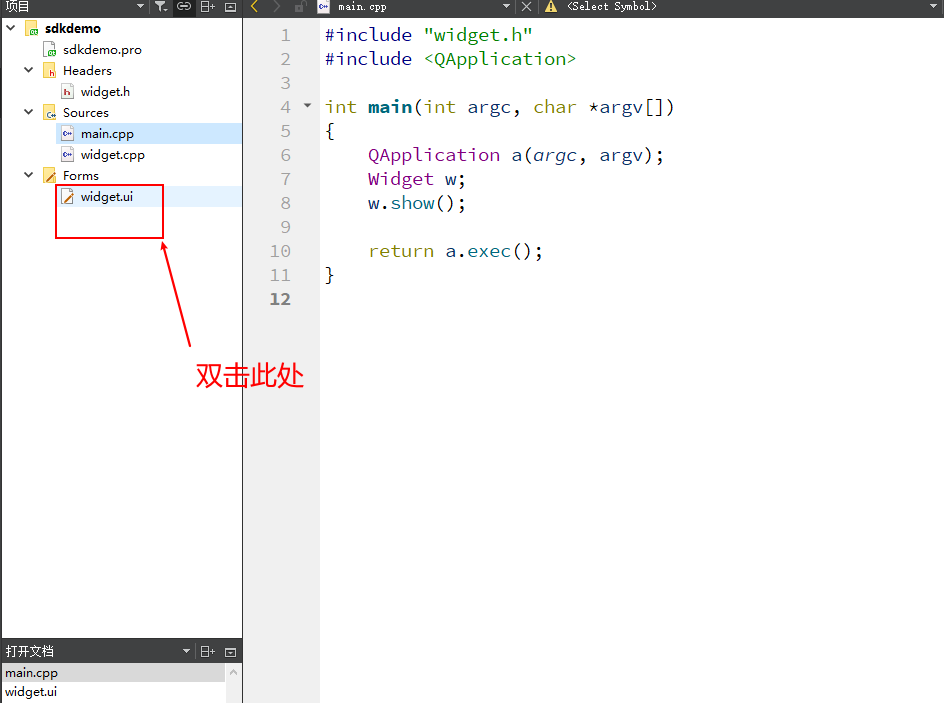Click the split icon in Open Documents panel

[207, 651]
